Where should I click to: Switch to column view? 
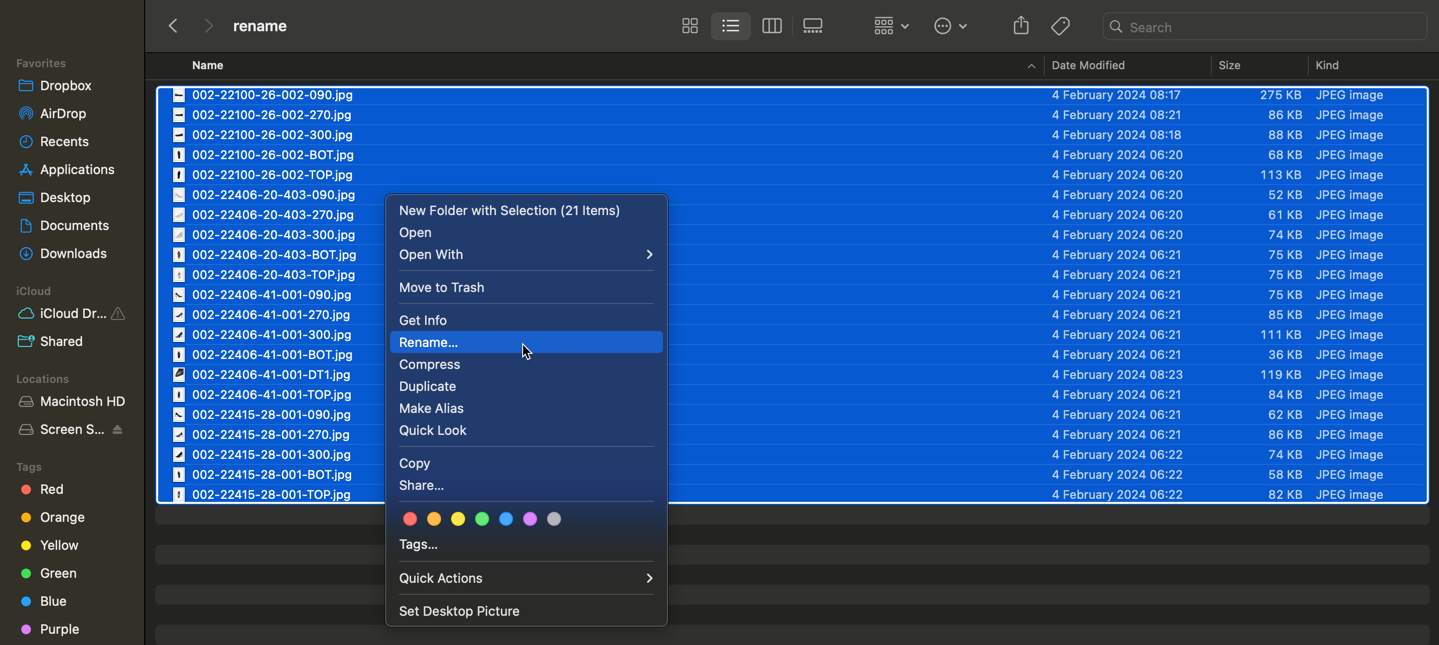(x=771, y=26)
